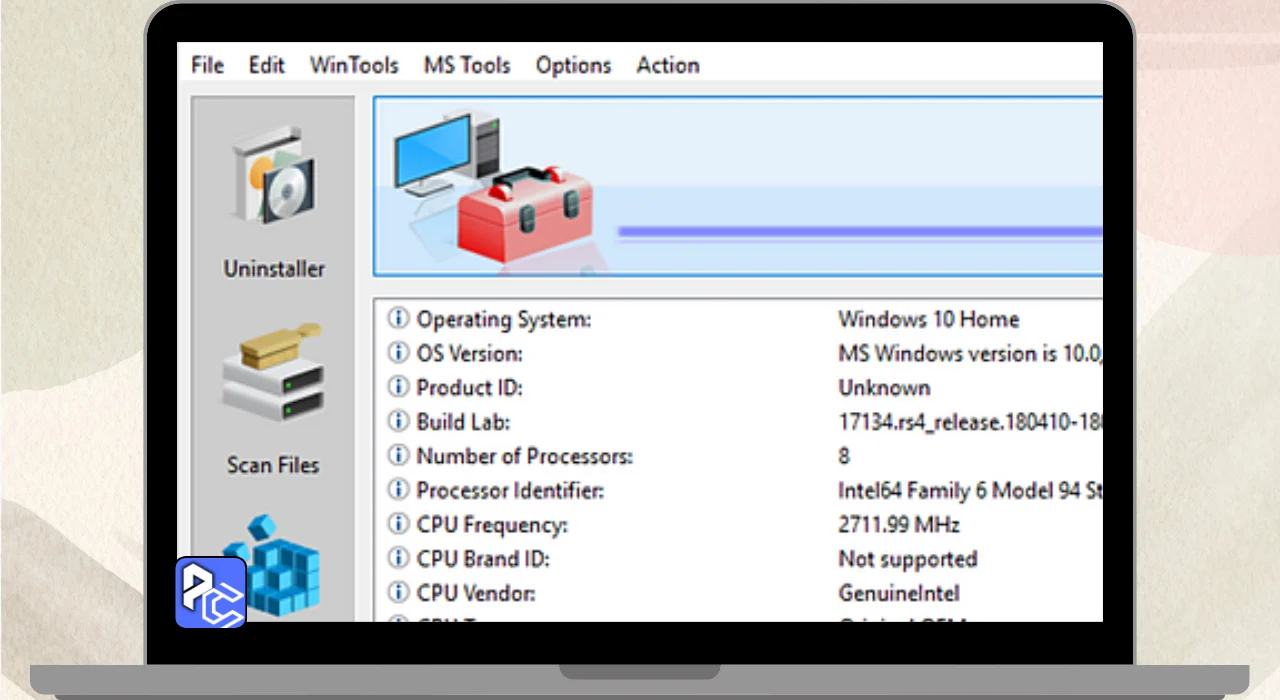
Task: Open the WinTools menu
Action: pyautogui.click(x=354, y=65)
